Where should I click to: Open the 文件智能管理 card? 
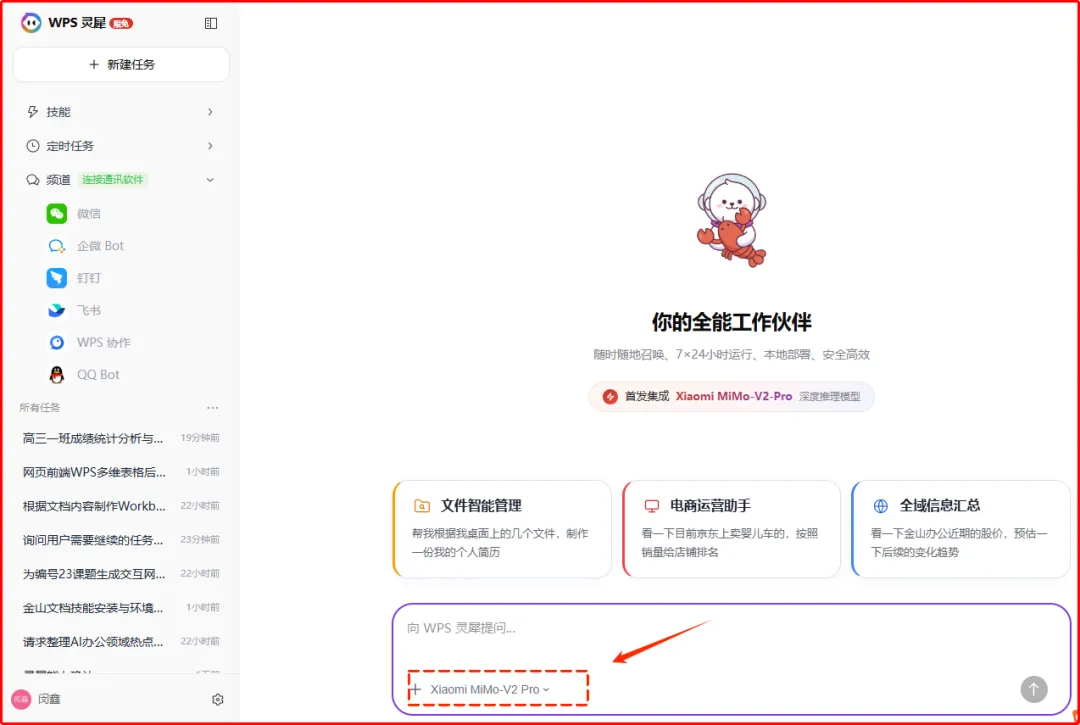pos(502,529)
